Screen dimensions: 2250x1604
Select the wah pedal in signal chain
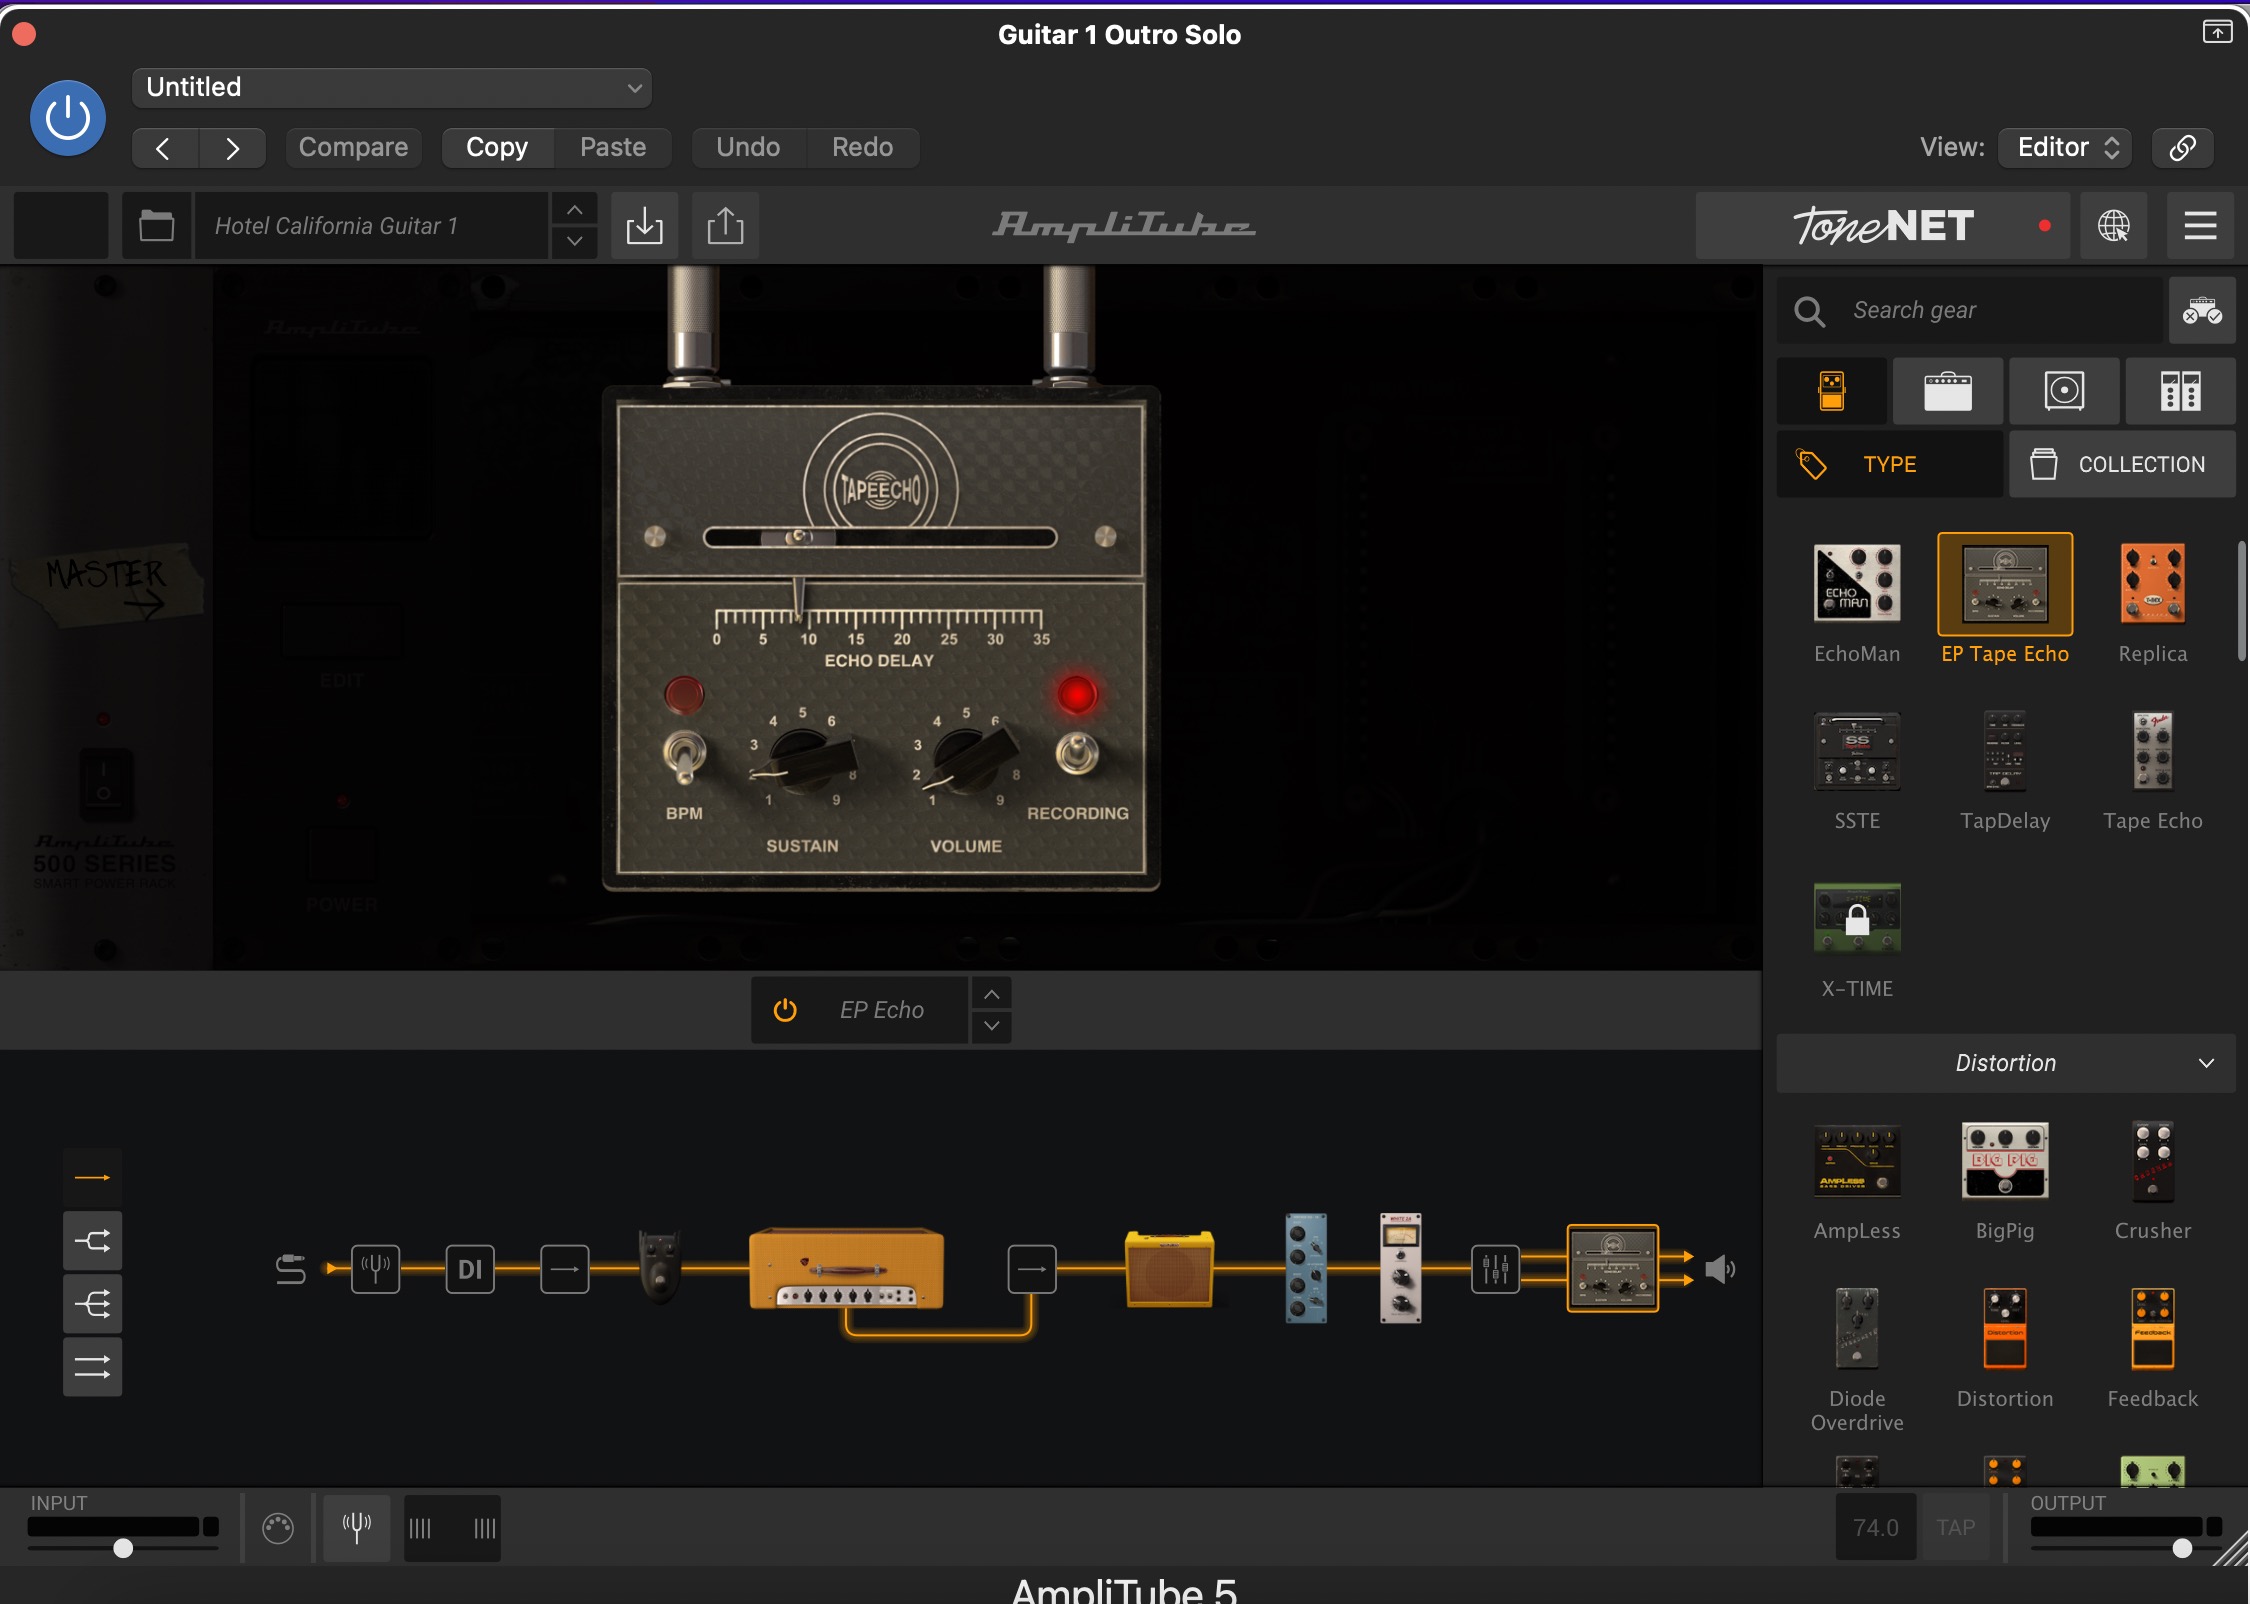coord(660,1266)
